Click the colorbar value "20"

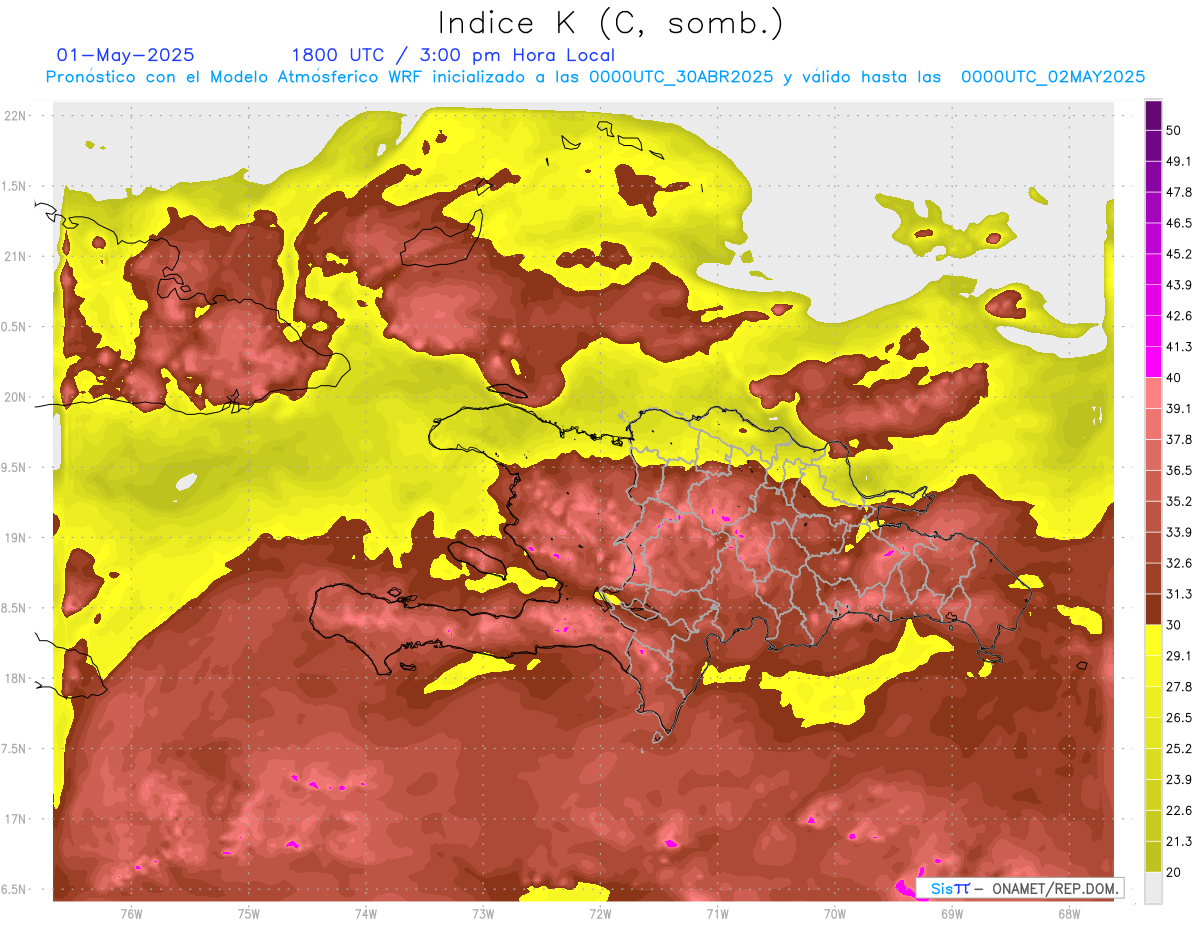click(1174, 873)
